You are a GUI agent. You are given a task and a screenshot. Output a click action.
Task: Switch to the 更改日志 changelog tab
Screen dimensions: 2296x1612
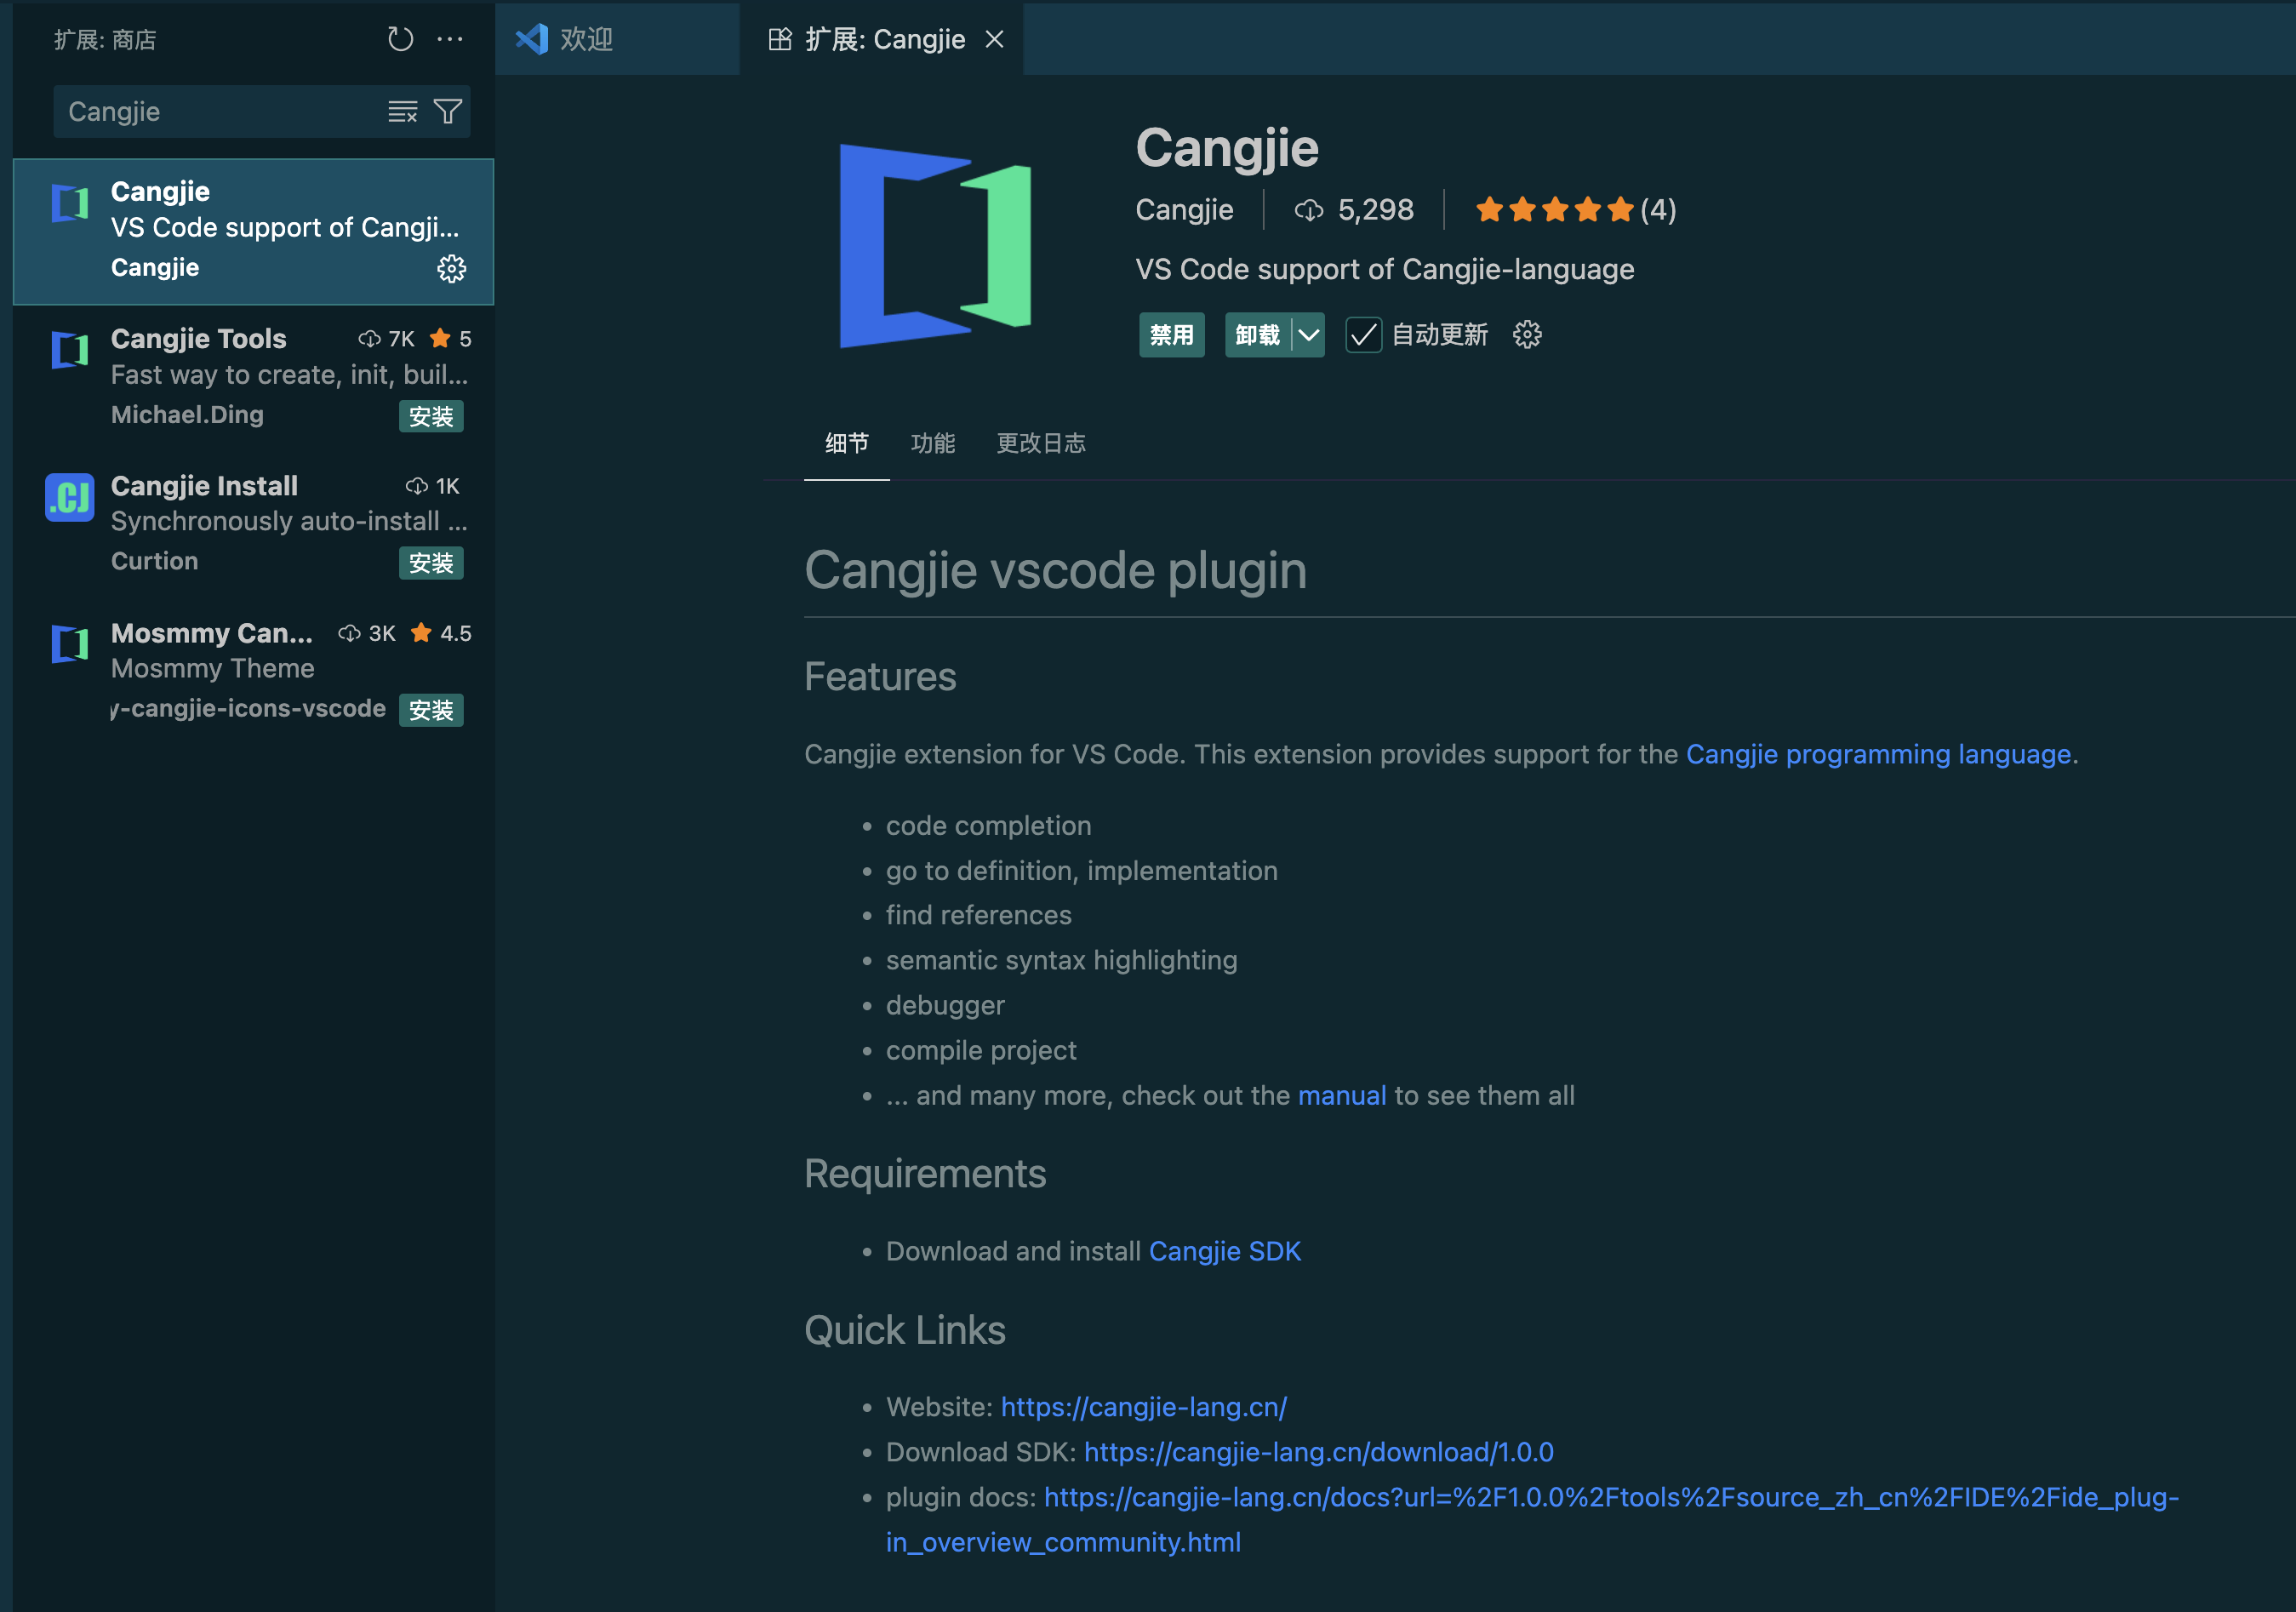click(x=1041, y=443)
